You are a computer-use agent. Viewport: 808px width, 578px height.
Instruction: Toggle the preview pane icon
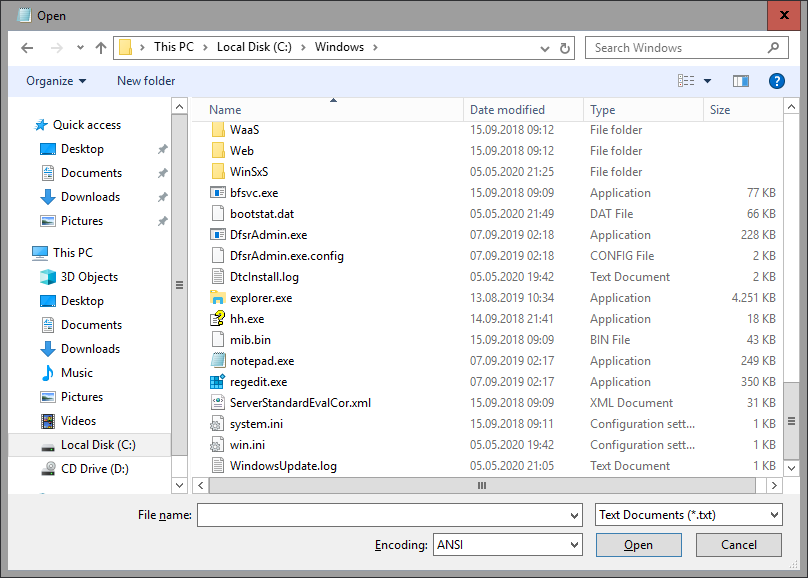[x=740, y=81]
